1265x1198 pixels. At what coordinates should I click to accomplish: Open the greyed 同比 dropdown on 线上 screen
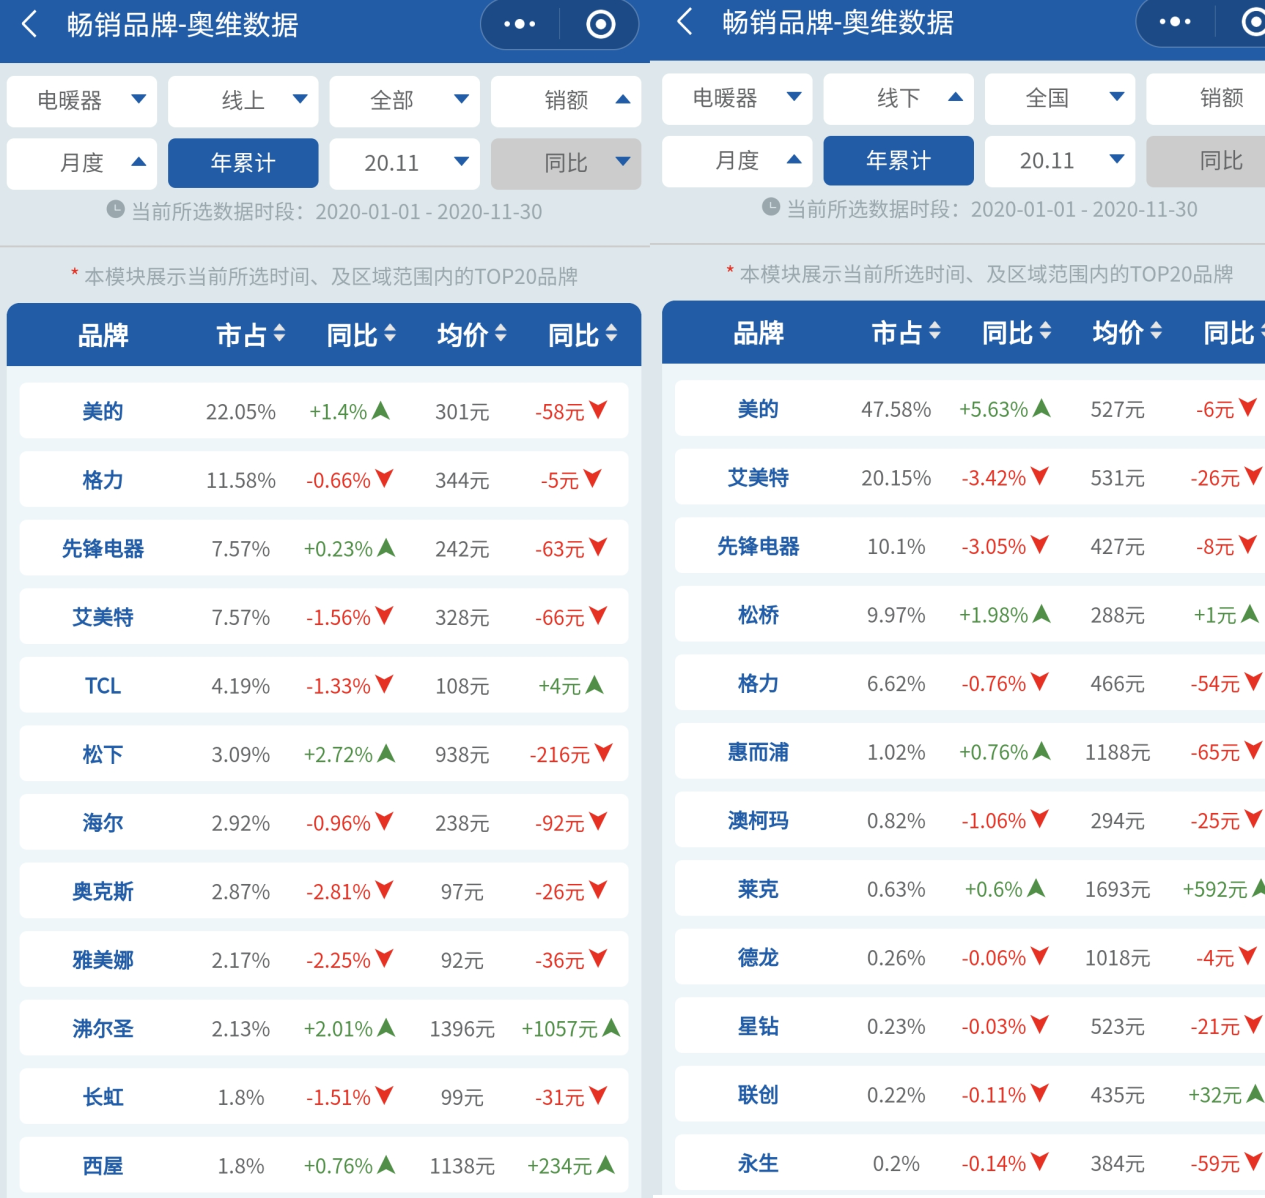[x=566, y=163]
